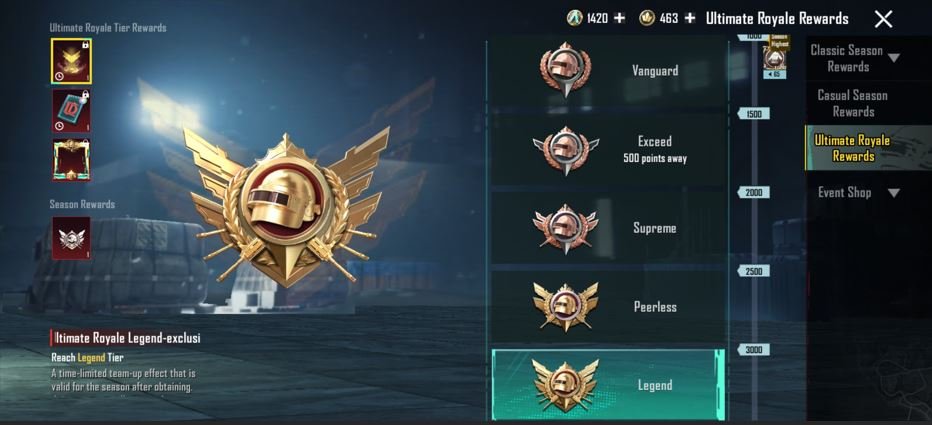Open the Casual Season Rewards tab
Viewport: 932px width, 425px height.
(852, 103)
